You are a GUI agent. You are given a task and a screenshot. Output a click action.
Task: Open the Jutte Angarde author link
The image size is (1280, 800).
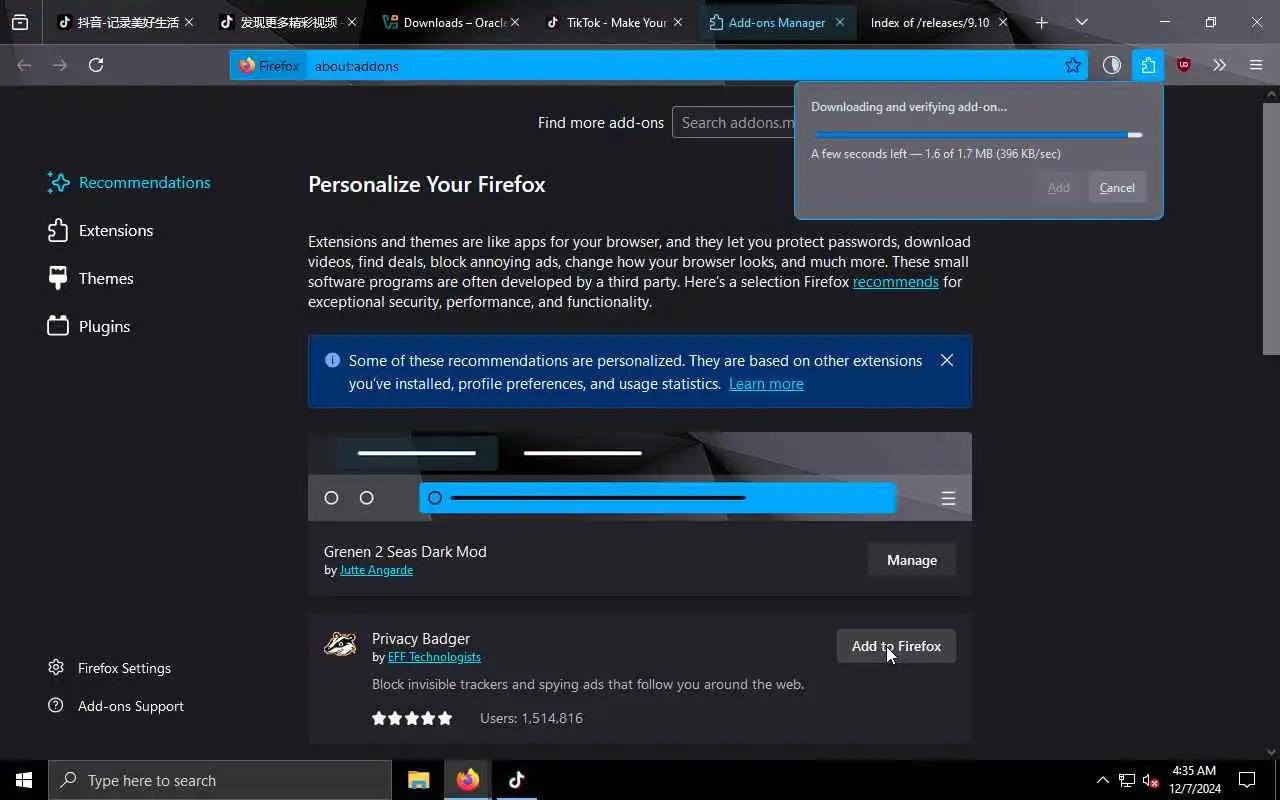376,570
